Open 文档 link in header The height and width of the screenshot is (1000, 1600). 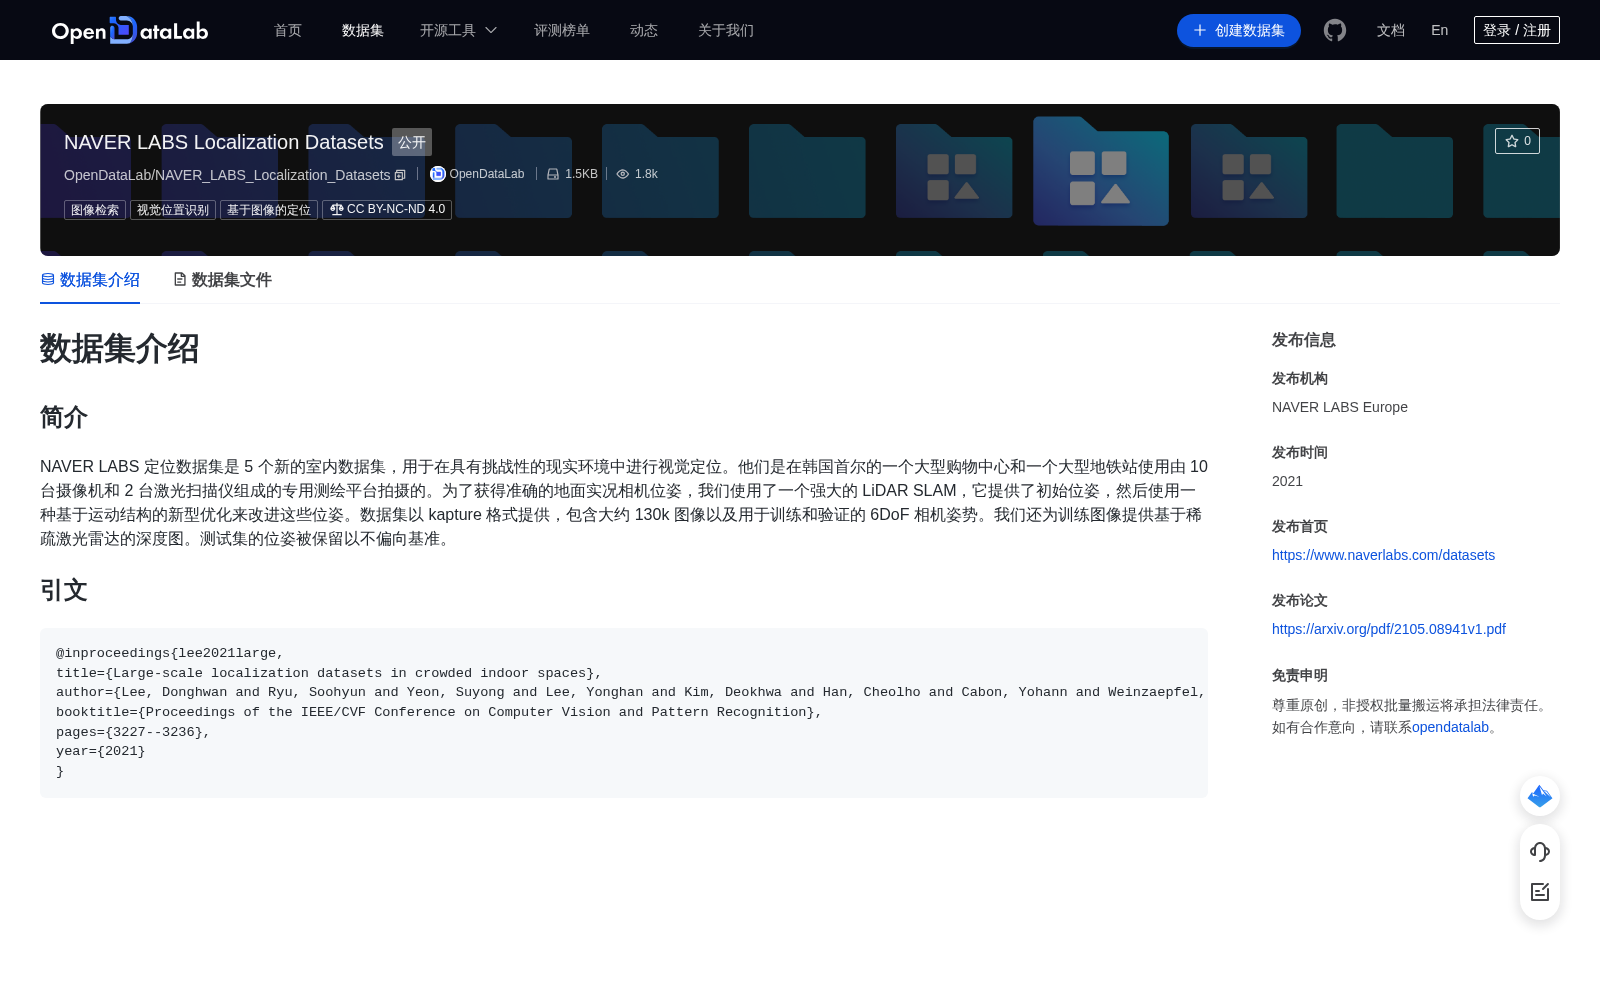(x=1391, y=30)
